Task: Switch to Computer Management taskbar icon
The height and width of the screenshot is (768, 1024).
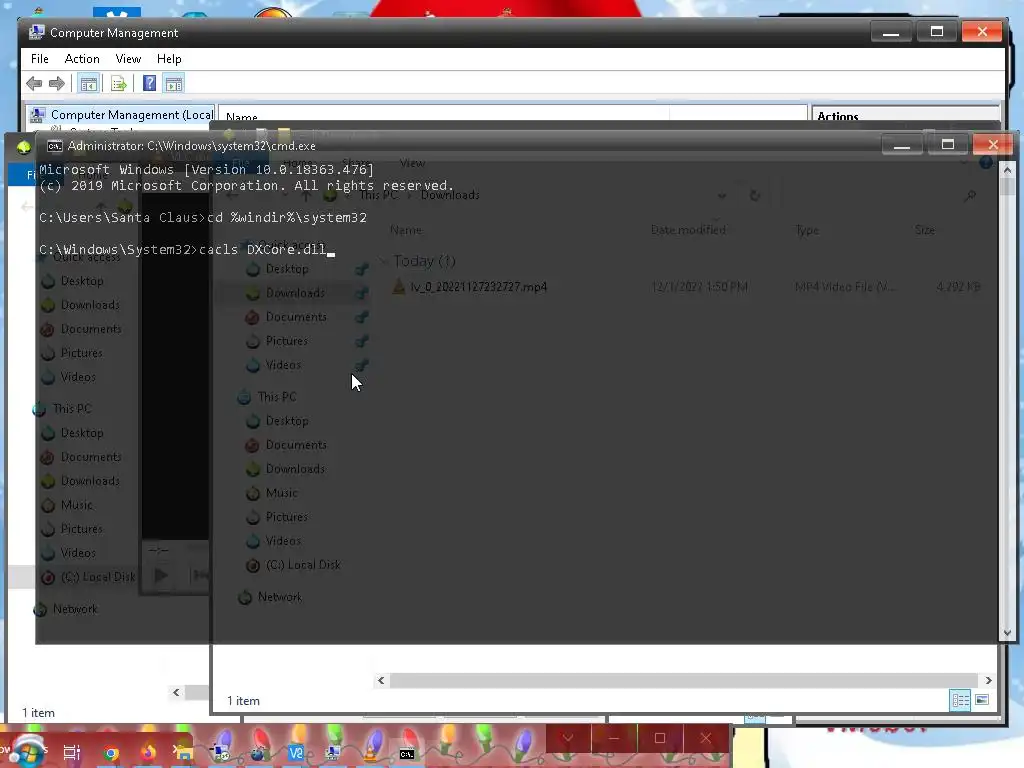Action: tap(333, 753)
